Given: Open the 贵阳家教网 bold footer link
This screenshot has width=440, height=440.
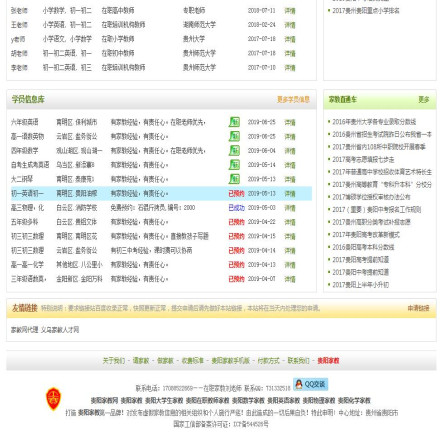Looking at the screenshot, I should (x=104, y=400).
